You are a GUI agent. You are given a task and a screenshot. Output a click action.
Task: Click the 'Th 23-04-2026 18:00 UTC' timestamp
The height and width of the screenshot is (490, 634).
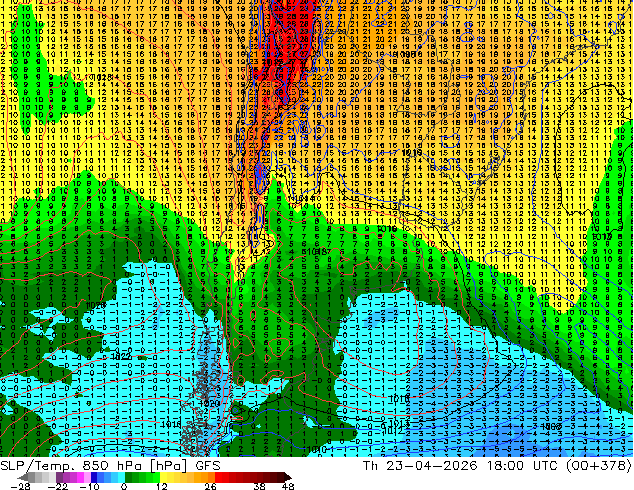point(461,465)
